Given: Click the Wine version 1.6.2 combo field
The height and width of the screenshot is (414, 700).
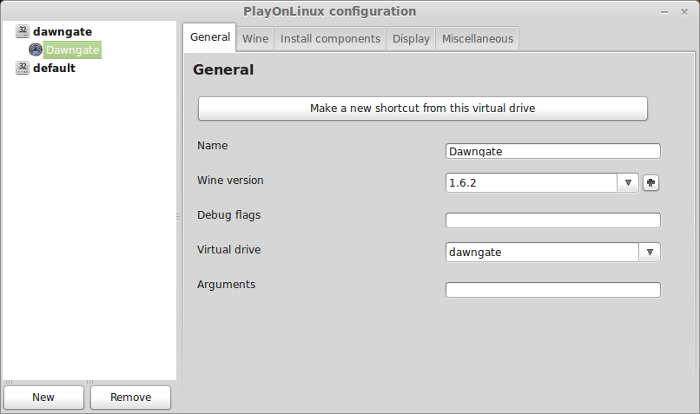Looking at the screenshot, I should pos(531,183).
